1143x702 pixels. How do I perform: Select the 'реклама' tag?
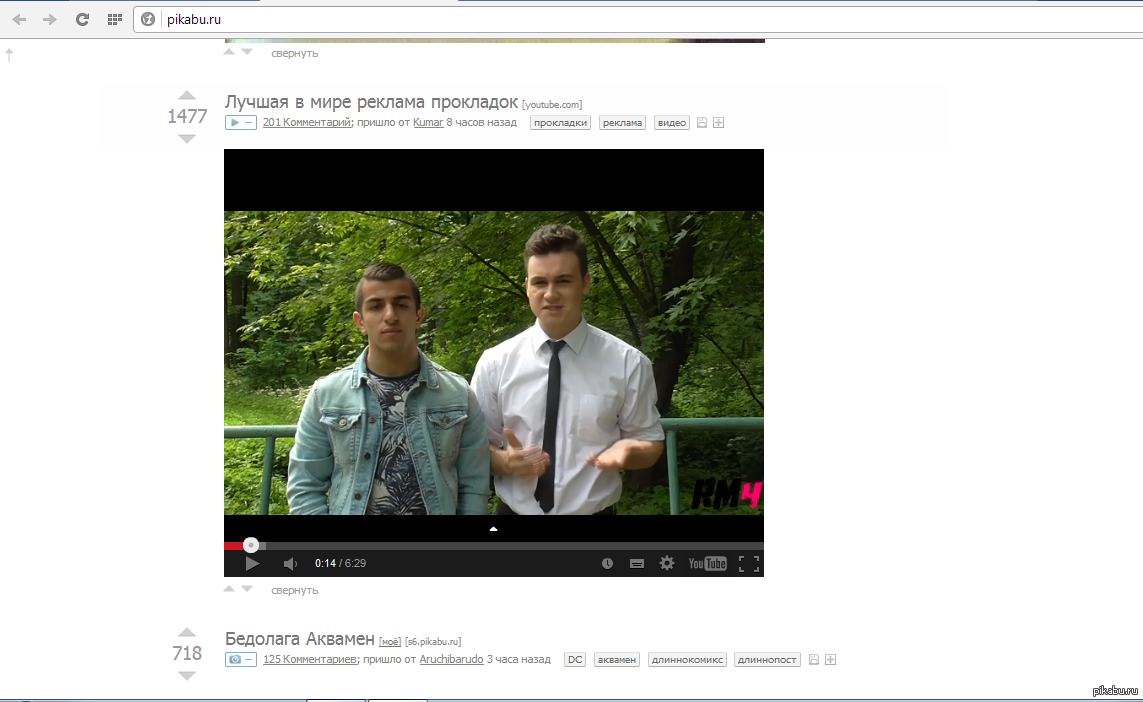tap(623, 123)
